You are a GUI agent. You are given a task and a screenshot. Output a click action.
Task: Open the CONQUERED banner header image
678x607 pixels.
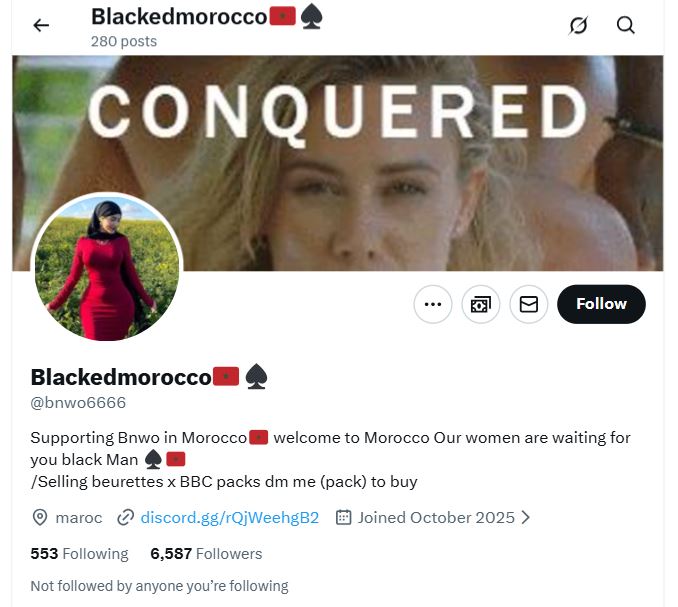pos(337,163)
